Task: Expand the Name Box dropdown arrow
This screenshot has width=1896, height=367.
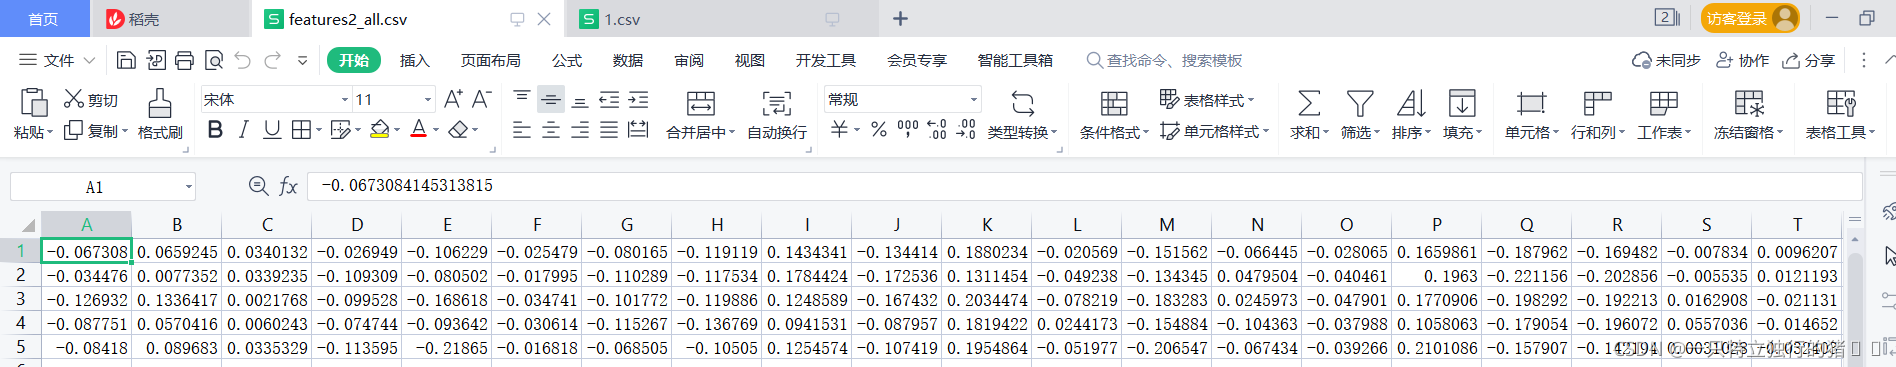Action: [x=188, y=187]
